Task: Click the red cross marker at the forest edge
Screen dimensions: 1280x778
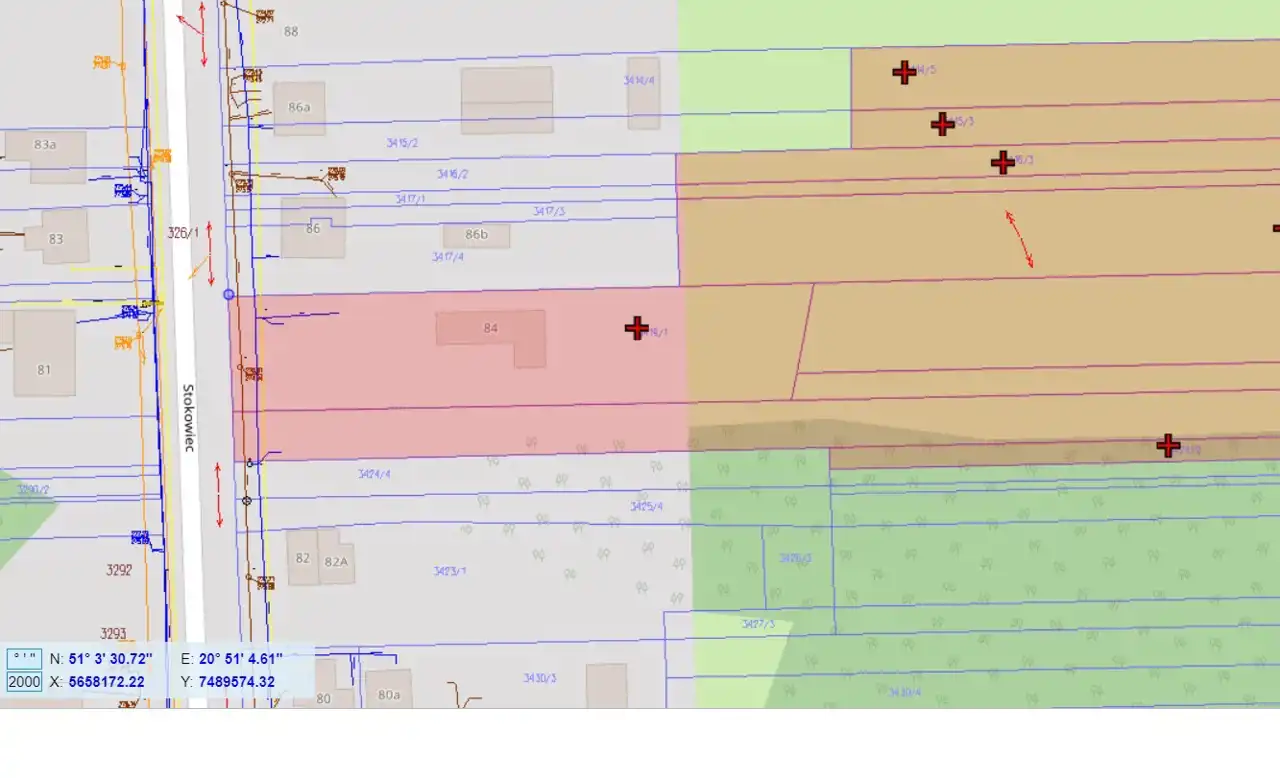Action: pos(1167,445)
